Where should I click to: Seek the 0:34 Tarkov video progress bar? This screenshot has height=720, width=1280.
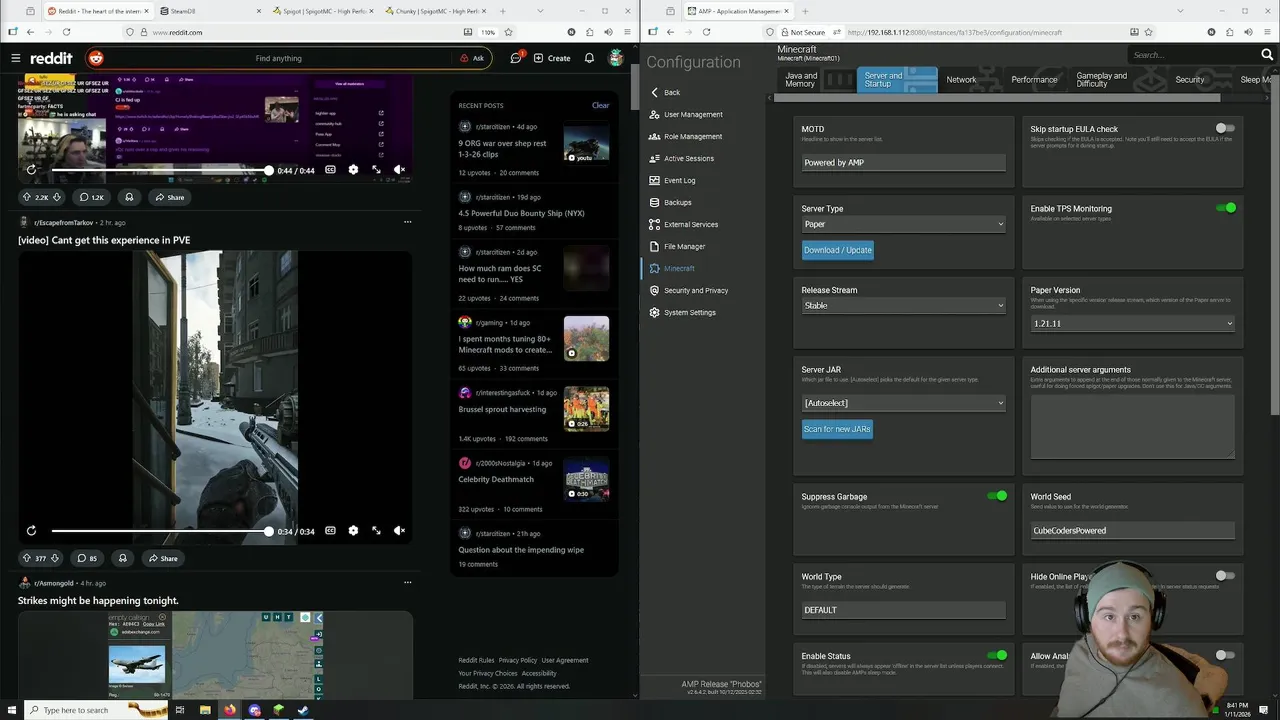tap(160, 531)
